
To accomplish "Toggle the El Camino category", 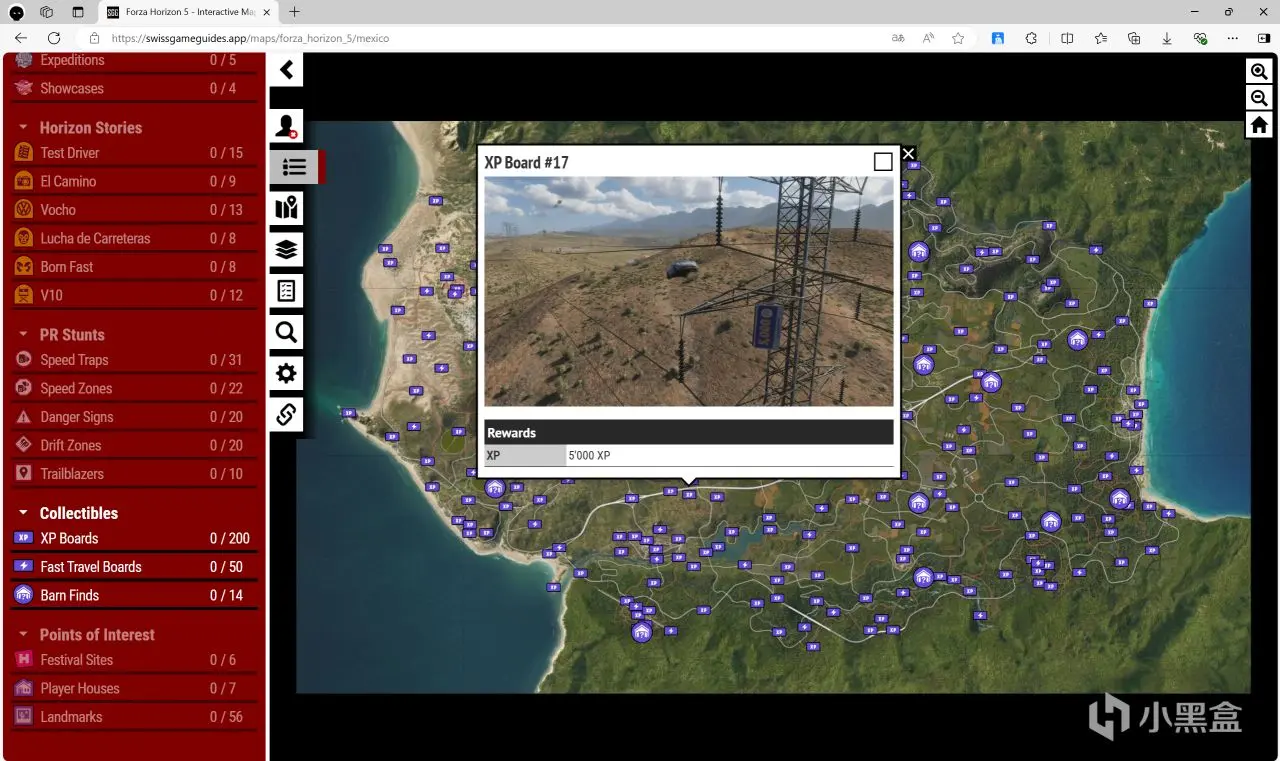I will click(135, 181).
